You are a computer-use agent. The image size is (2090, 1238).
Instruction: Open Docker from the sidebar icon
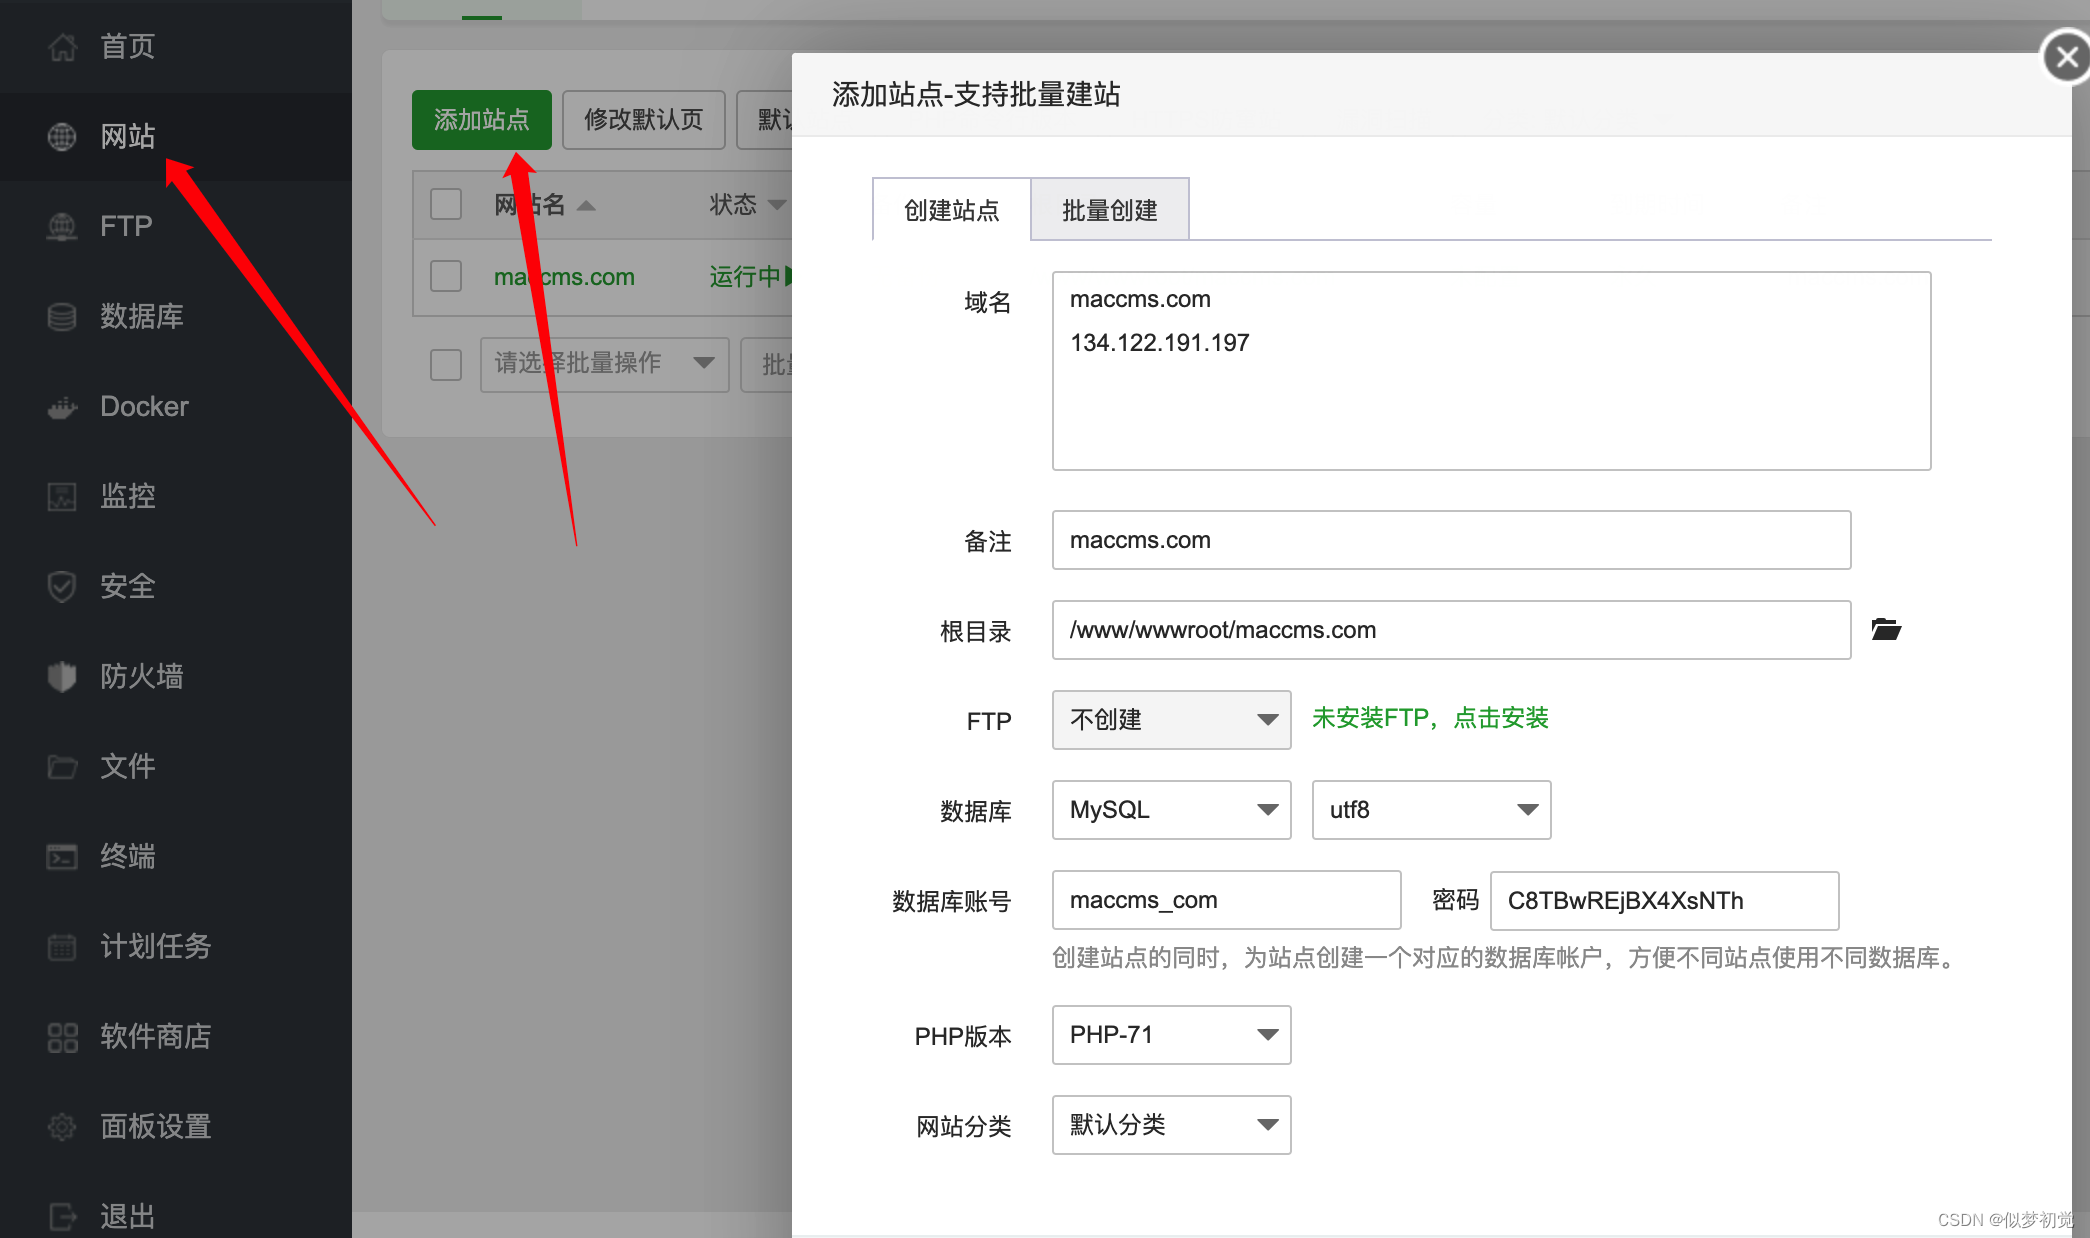62,407
